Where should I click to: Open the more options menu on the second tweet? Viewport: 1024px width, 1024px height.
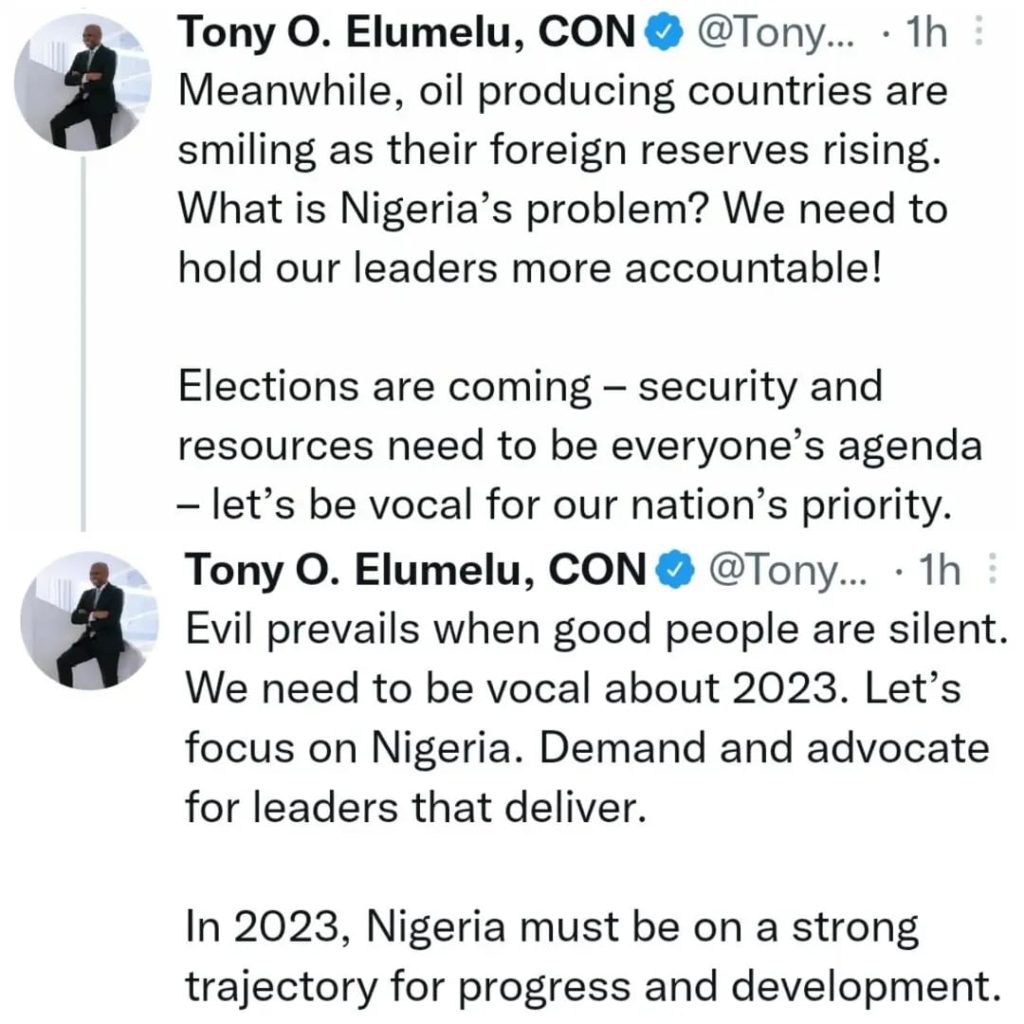click(x=992, y=571)
